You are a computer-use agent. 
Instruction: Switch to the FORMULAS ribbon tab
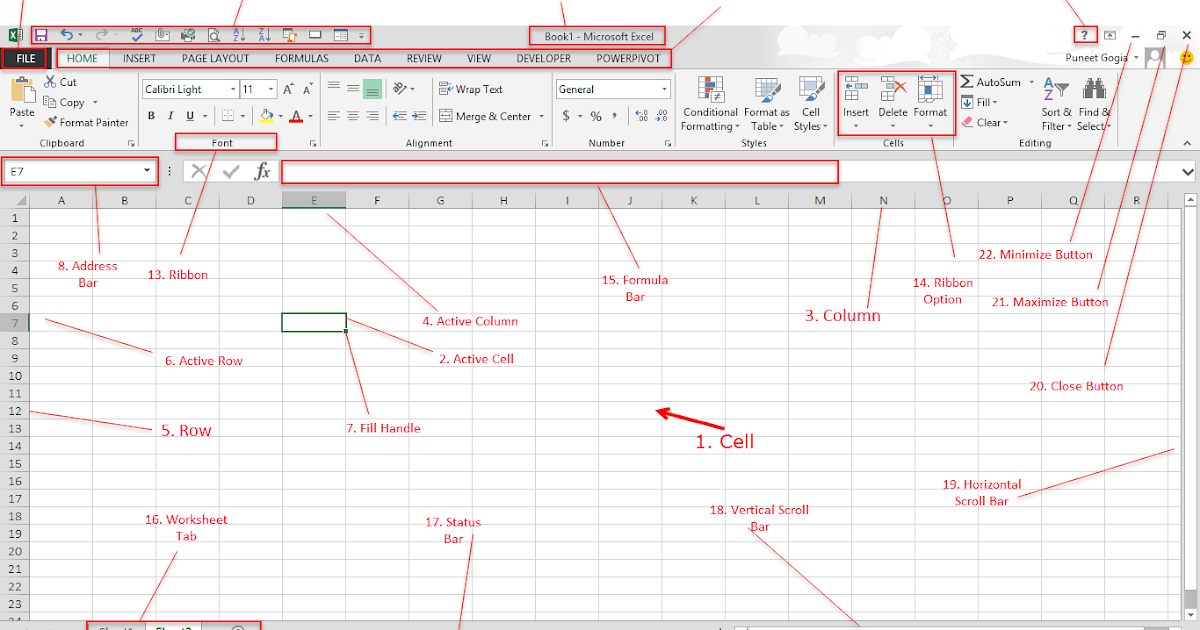click(301, 58)
